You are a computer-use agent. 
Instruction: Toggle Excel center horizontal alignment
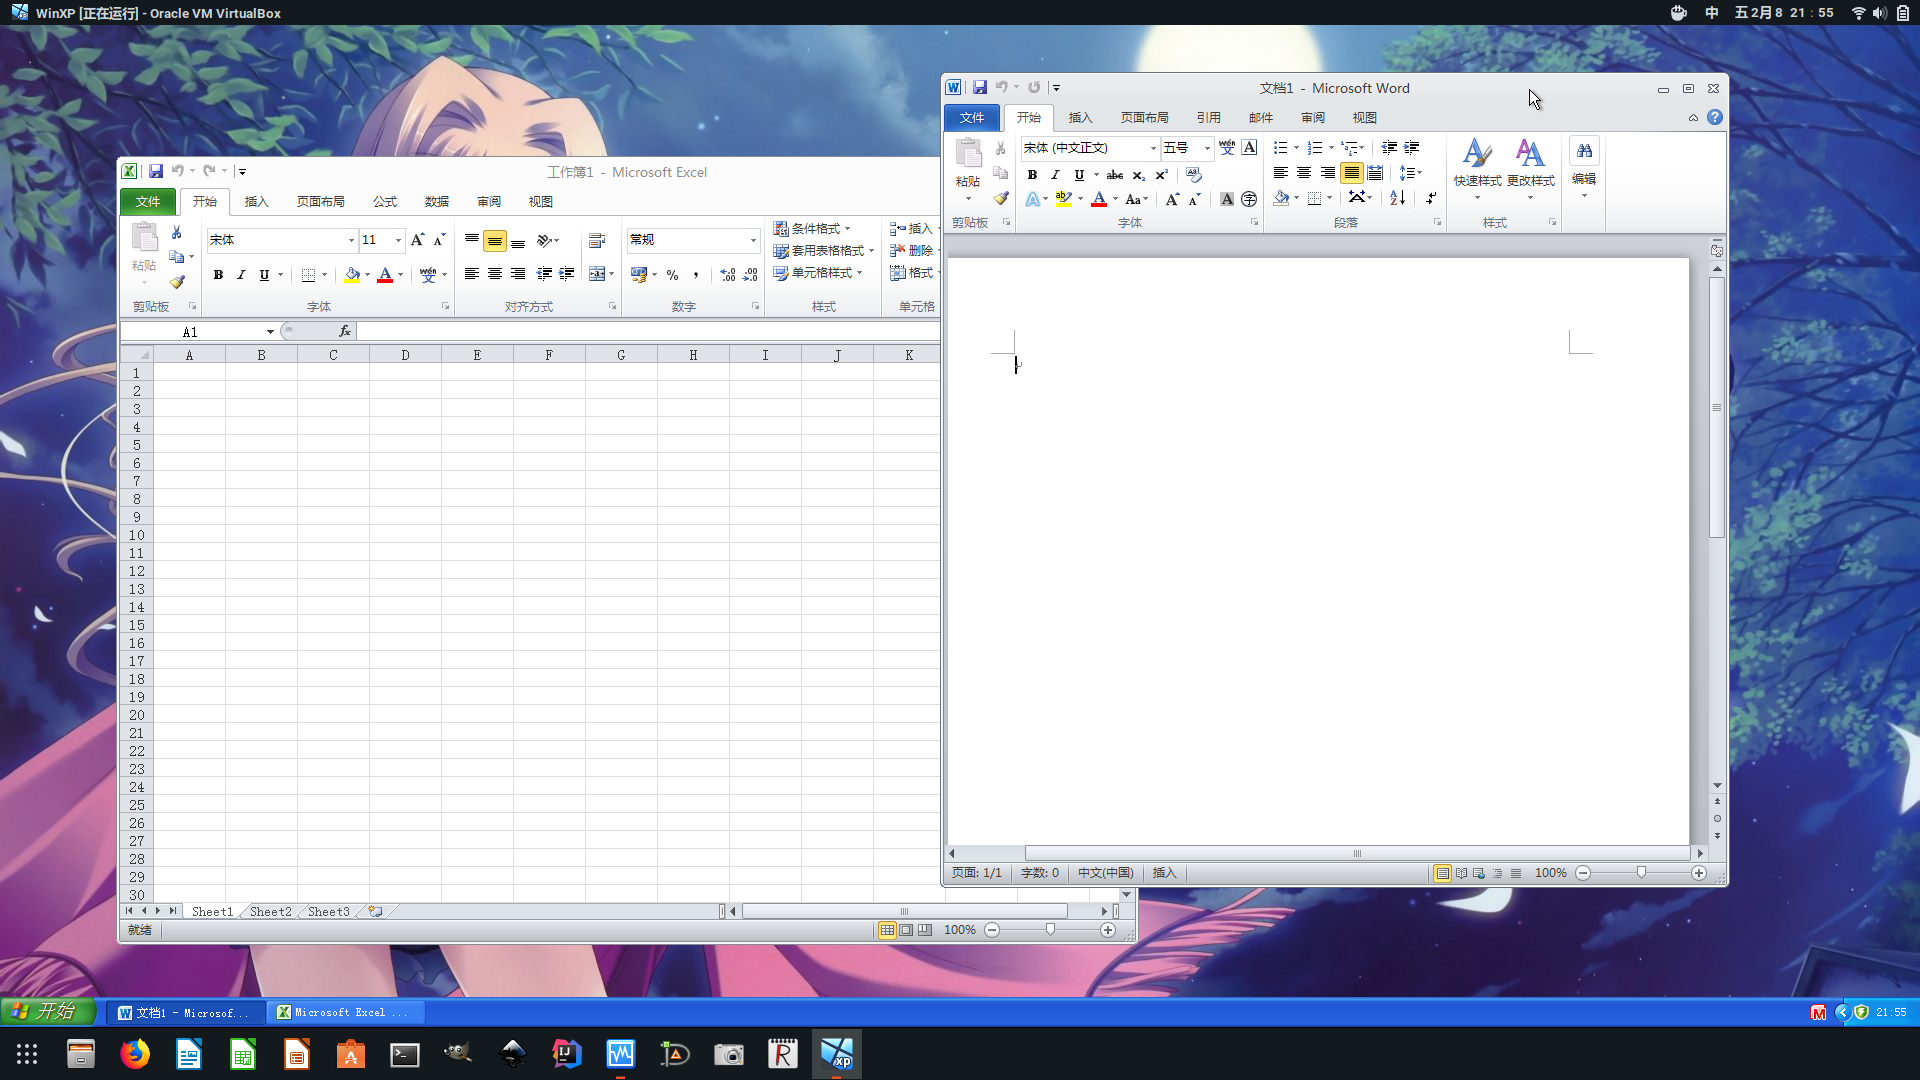[x=495, y=274]
